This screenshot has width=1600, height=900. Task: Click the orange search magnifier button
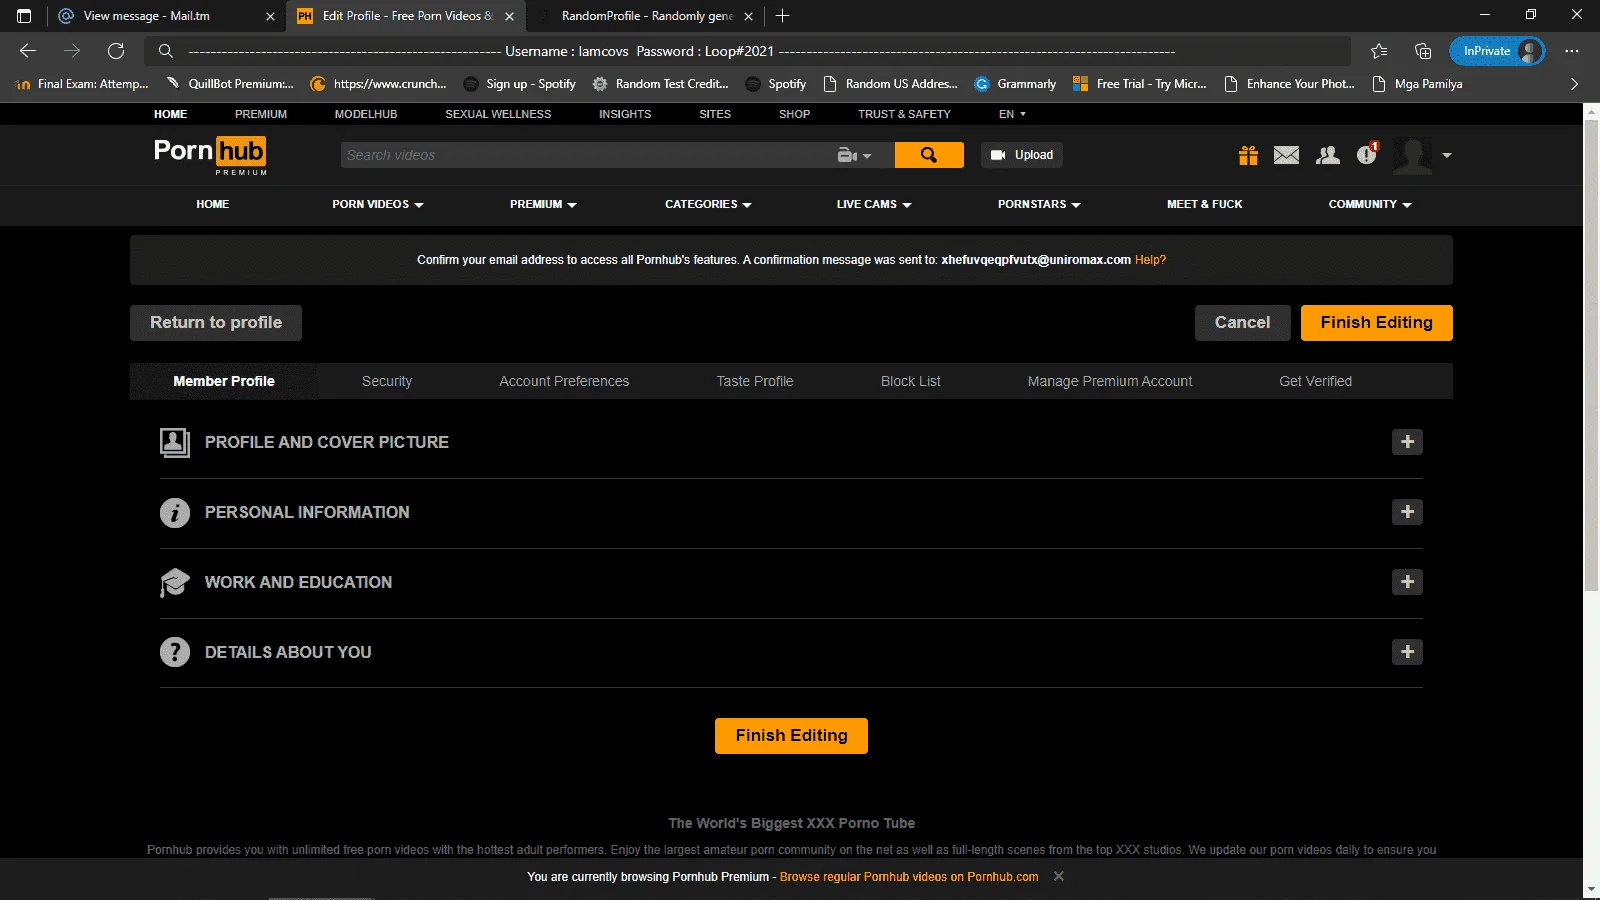coord(929,155)
